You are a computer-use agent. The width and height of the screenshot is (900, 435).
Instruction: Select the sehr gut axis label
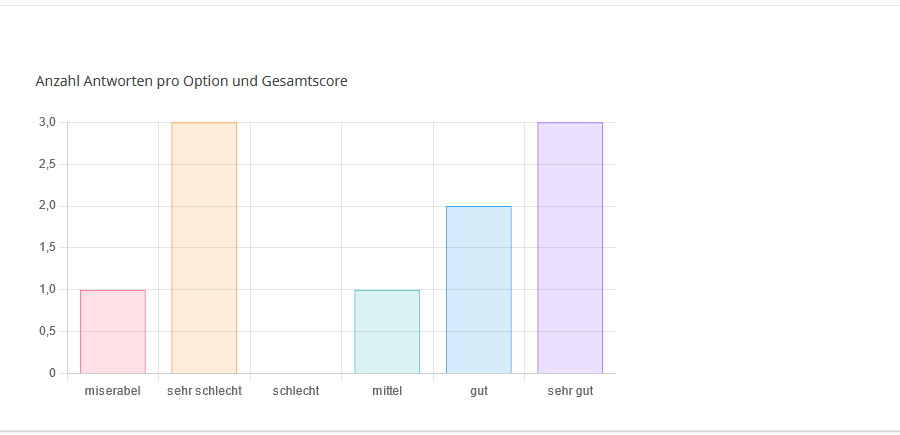(570, 391)
